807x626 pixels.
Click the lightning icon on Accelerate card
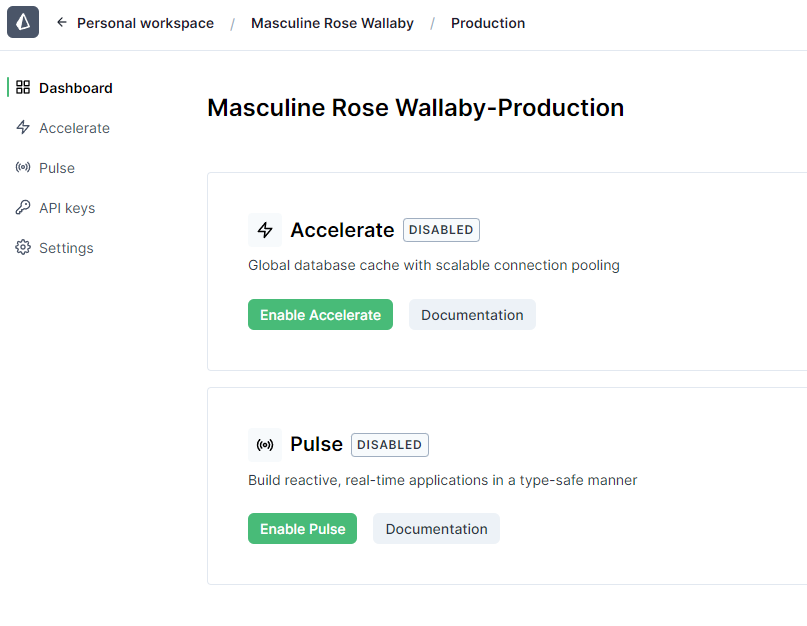click(x=265, y=230)
